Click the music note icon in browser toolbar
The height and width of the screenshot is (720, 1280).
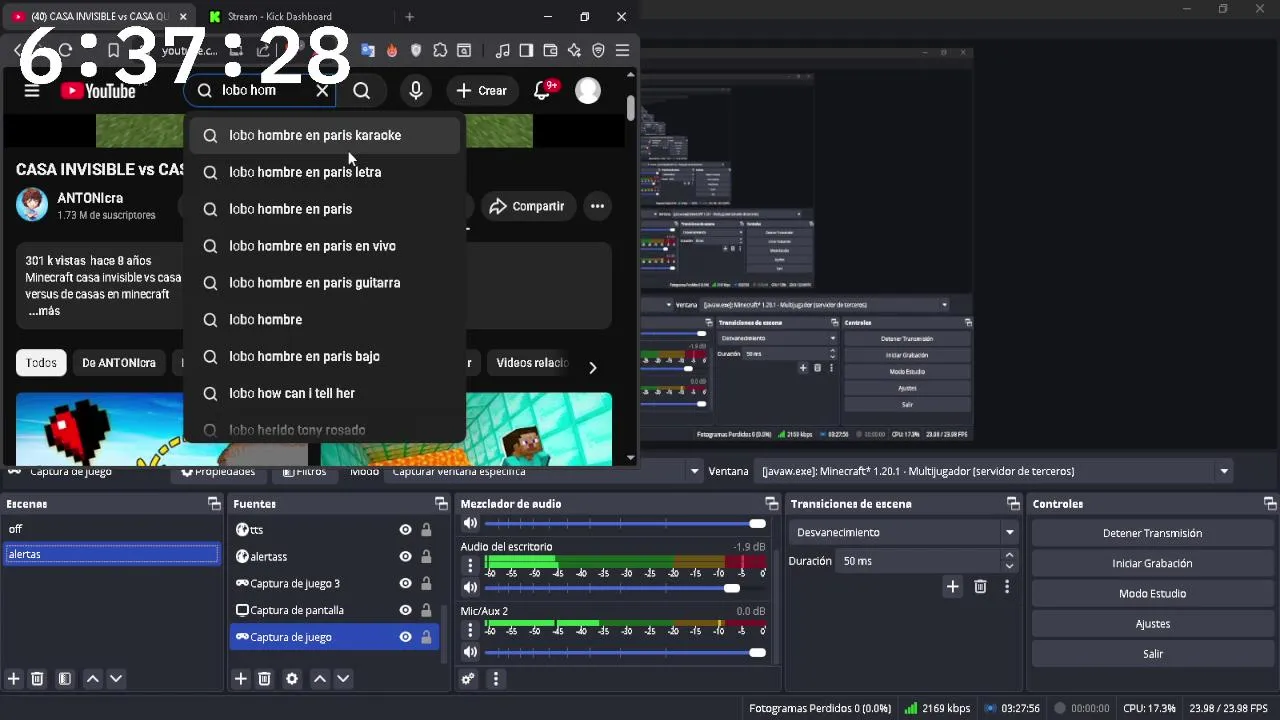point(503,50)
